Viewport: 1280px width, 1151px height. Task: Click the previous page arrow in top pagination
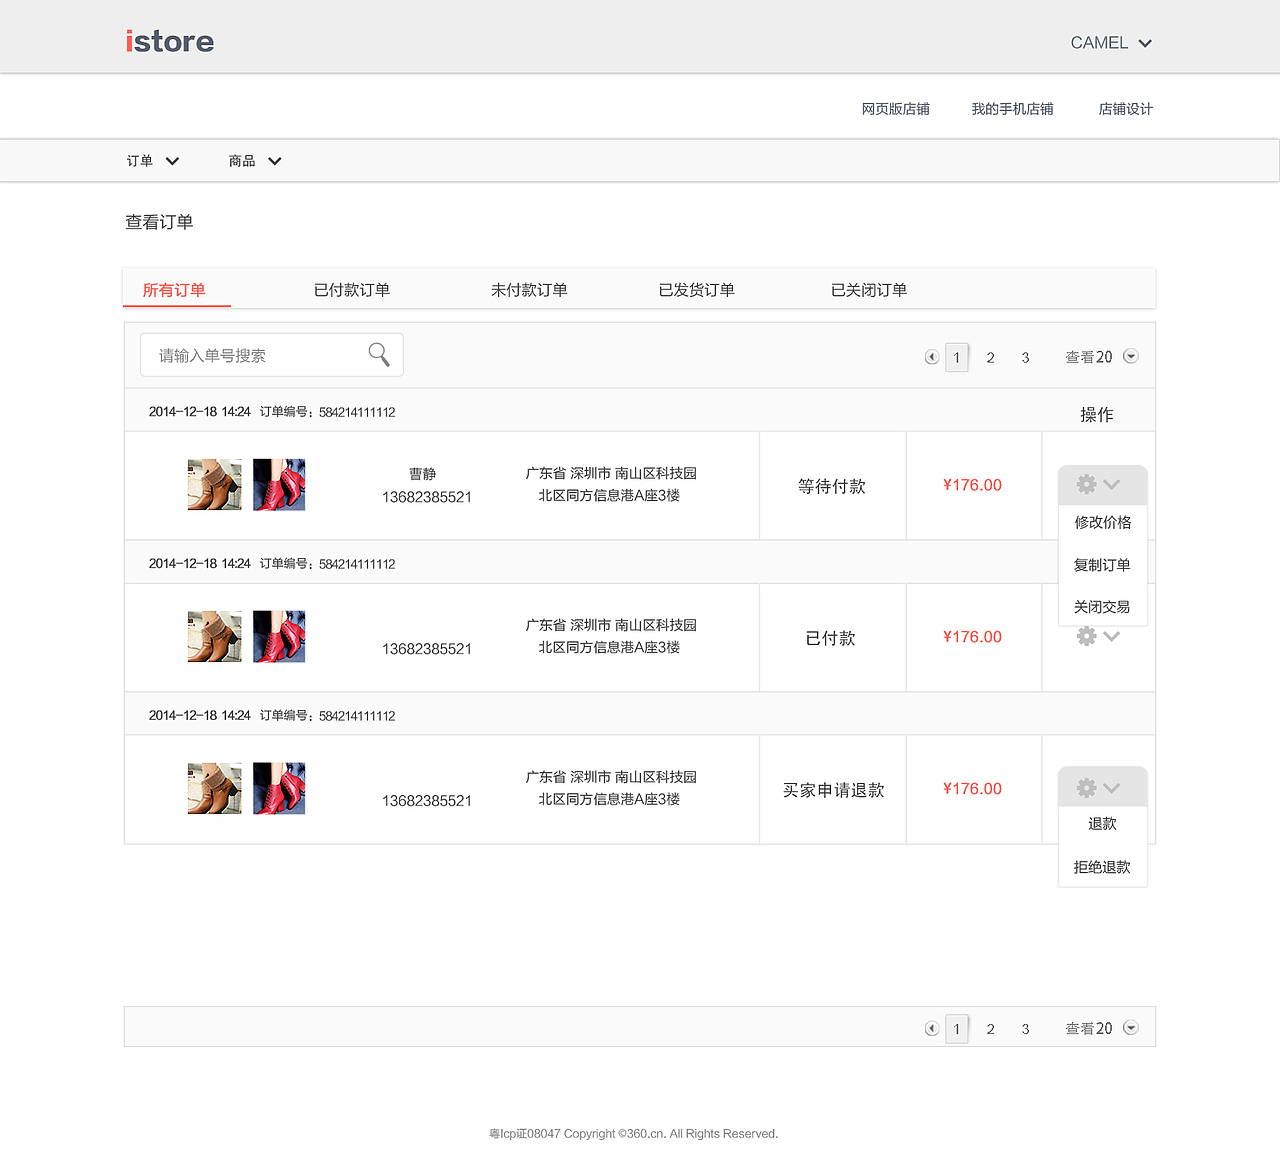pos(931,356)
